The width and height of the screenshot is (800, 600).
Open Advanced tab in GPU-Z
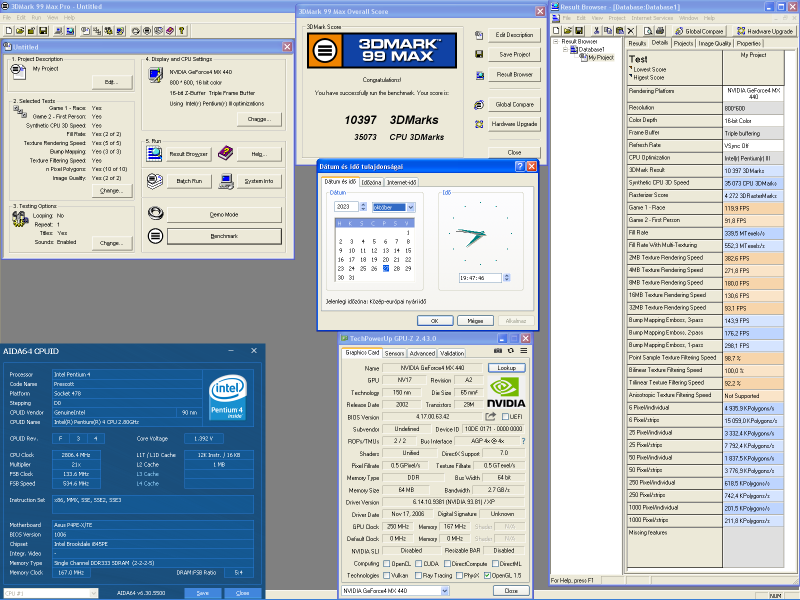422,353
